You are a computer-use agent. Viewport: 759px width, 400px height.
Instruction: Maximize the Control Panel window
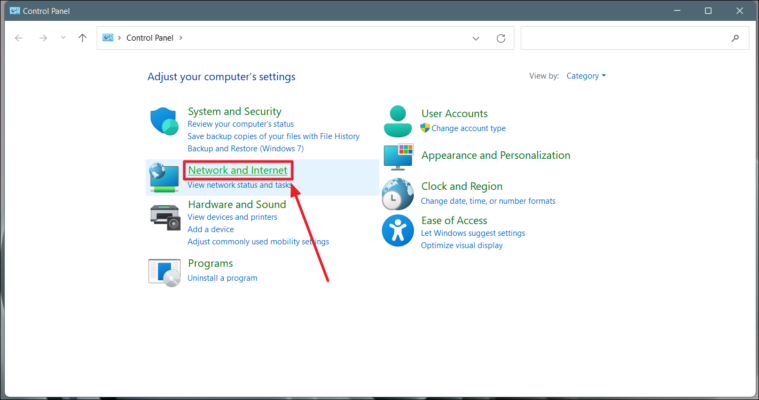pyautogui.click(x=708, y=11)
